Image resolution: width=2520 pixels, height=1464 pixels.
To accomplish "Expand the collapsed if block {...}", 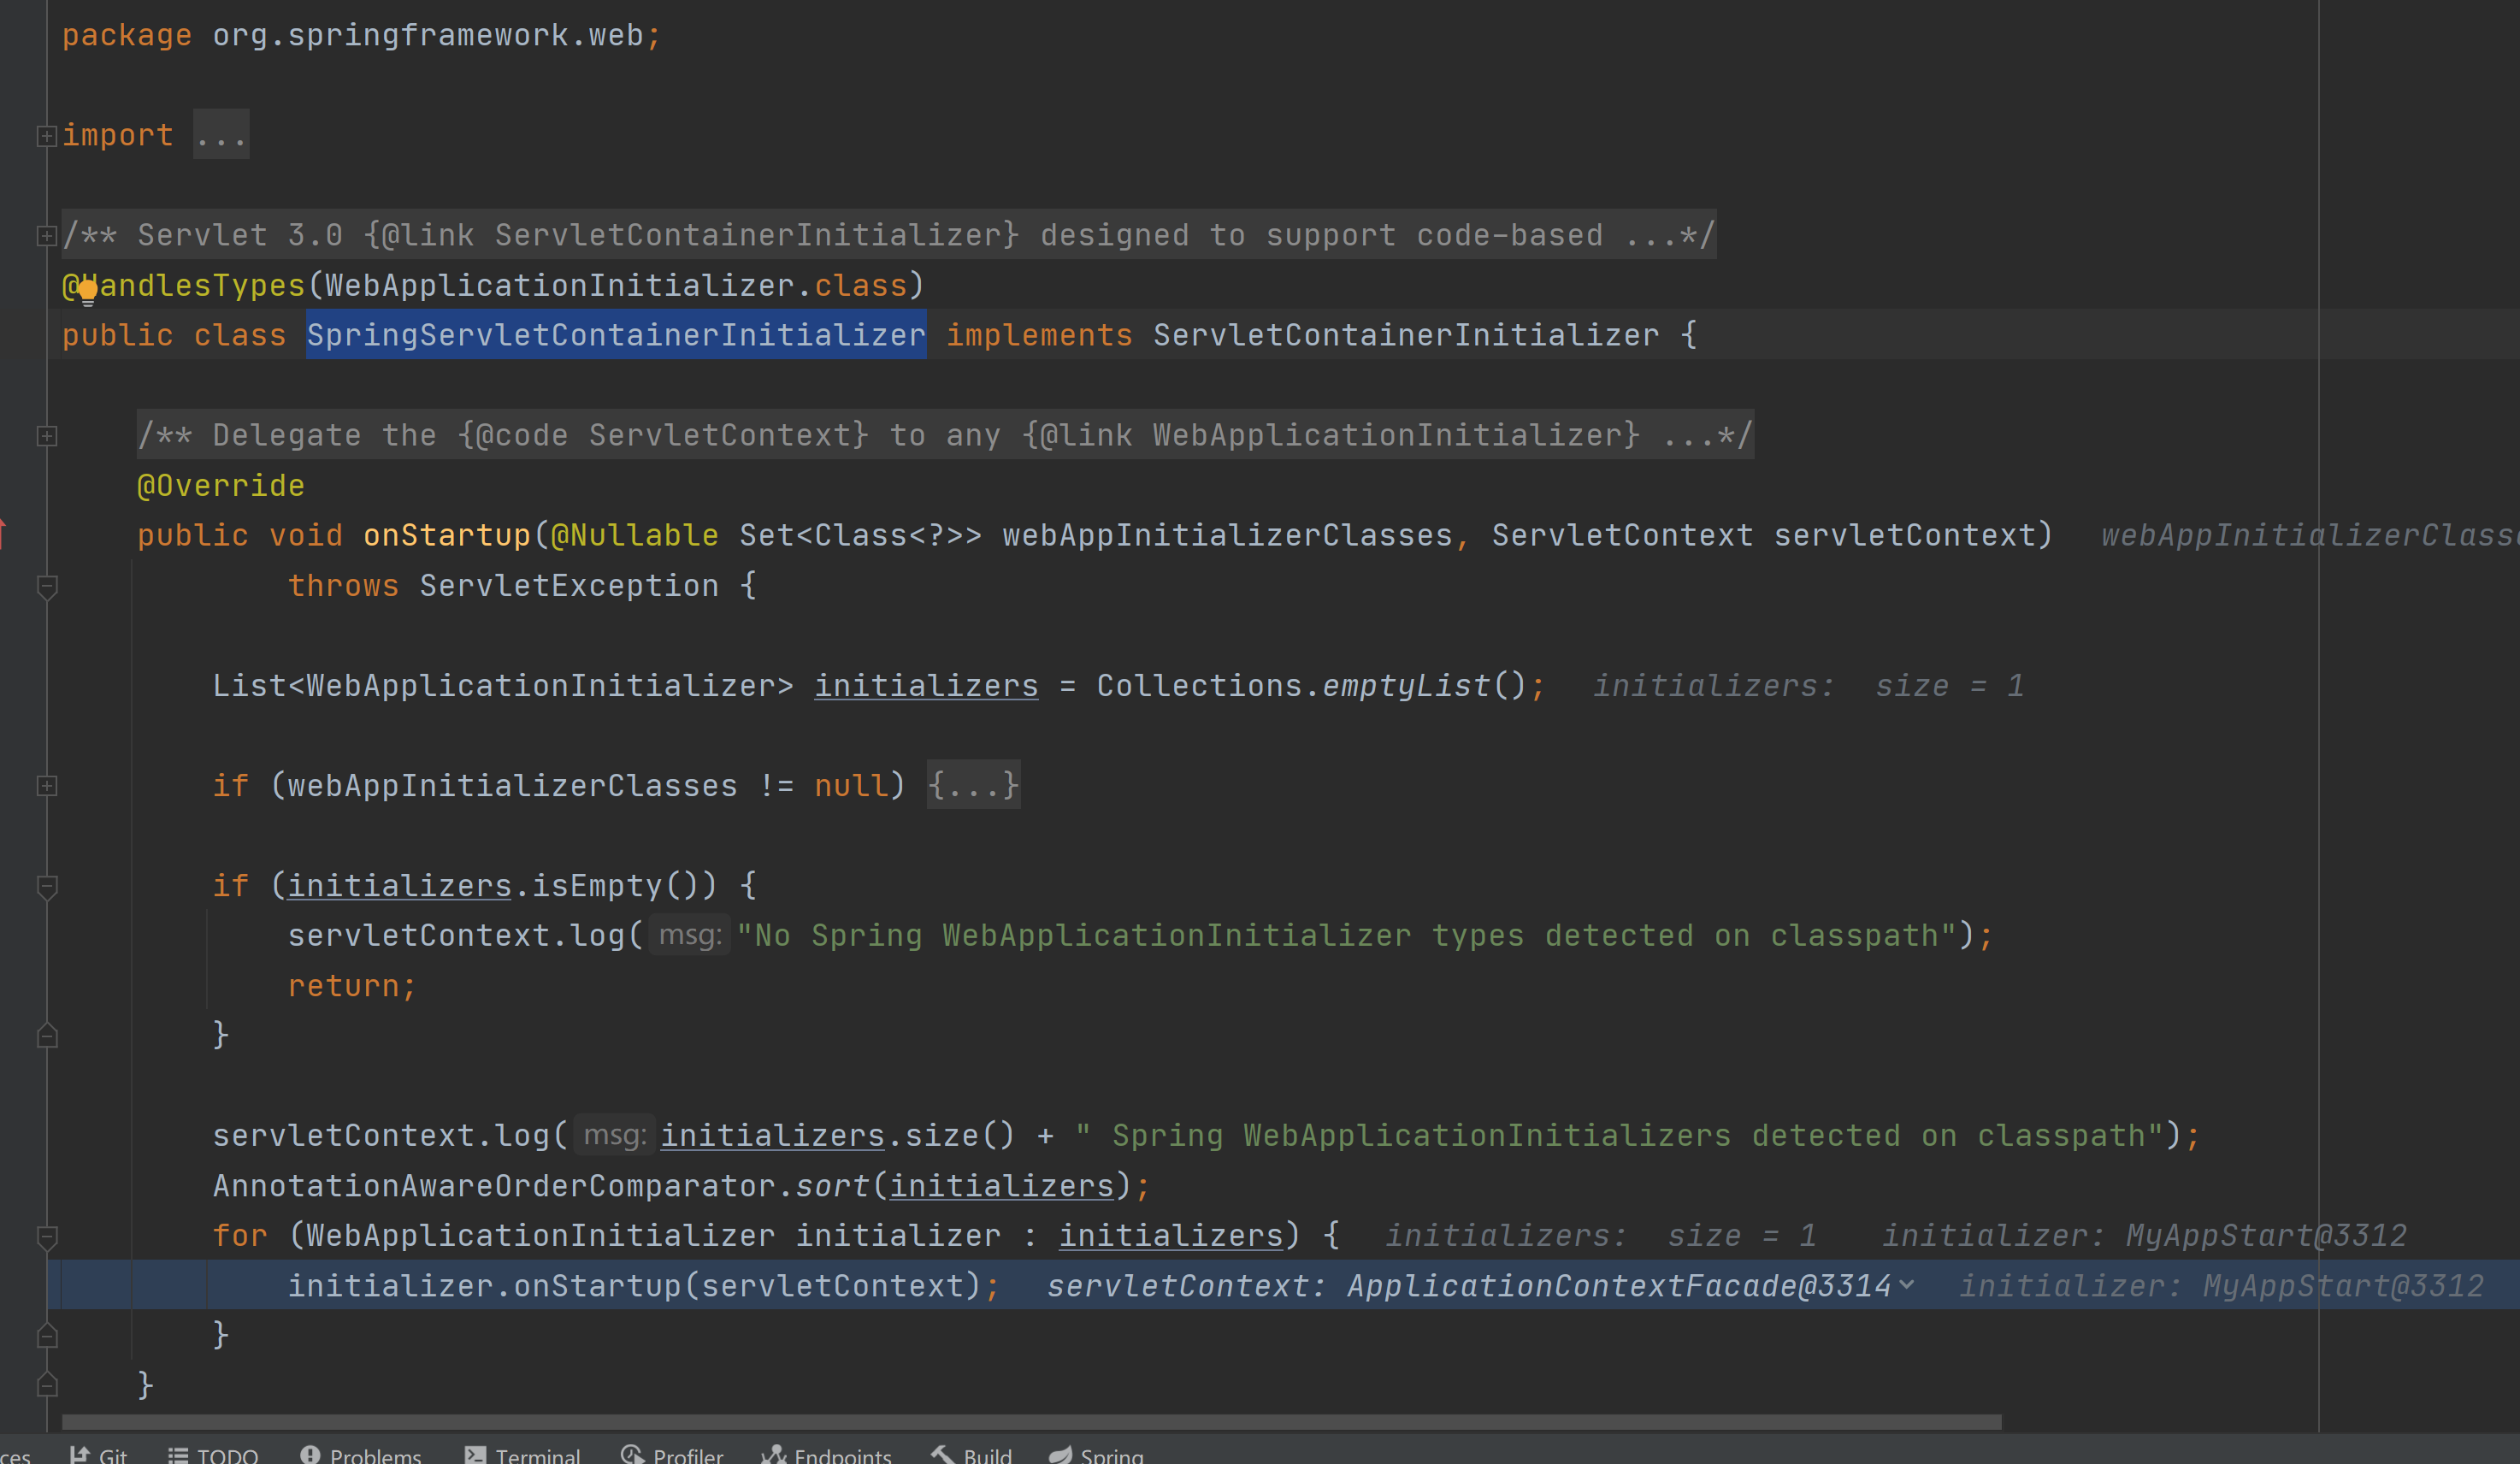I will (972, 786).
